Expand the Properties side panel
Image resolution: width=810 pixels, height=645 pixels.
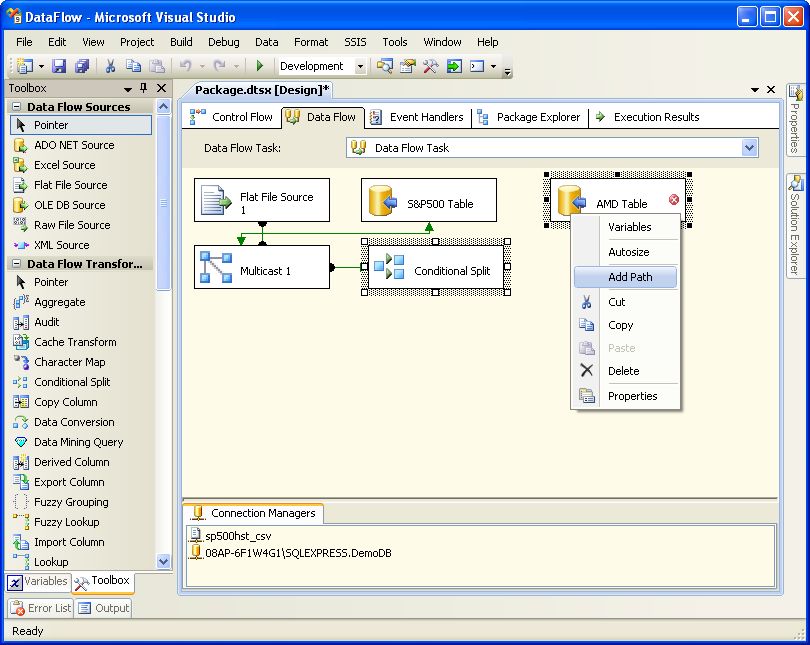coord(795,119)
